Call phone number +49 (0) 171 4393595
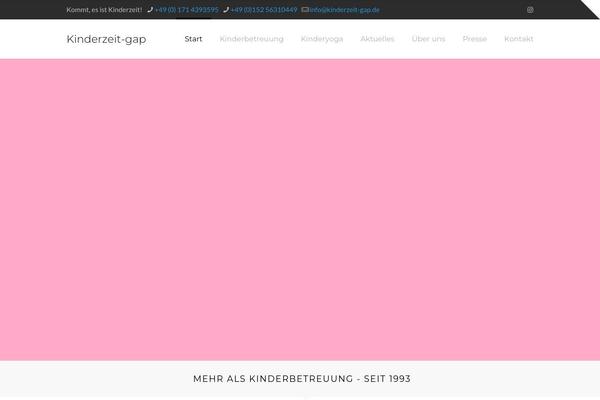 pos(187,10)
